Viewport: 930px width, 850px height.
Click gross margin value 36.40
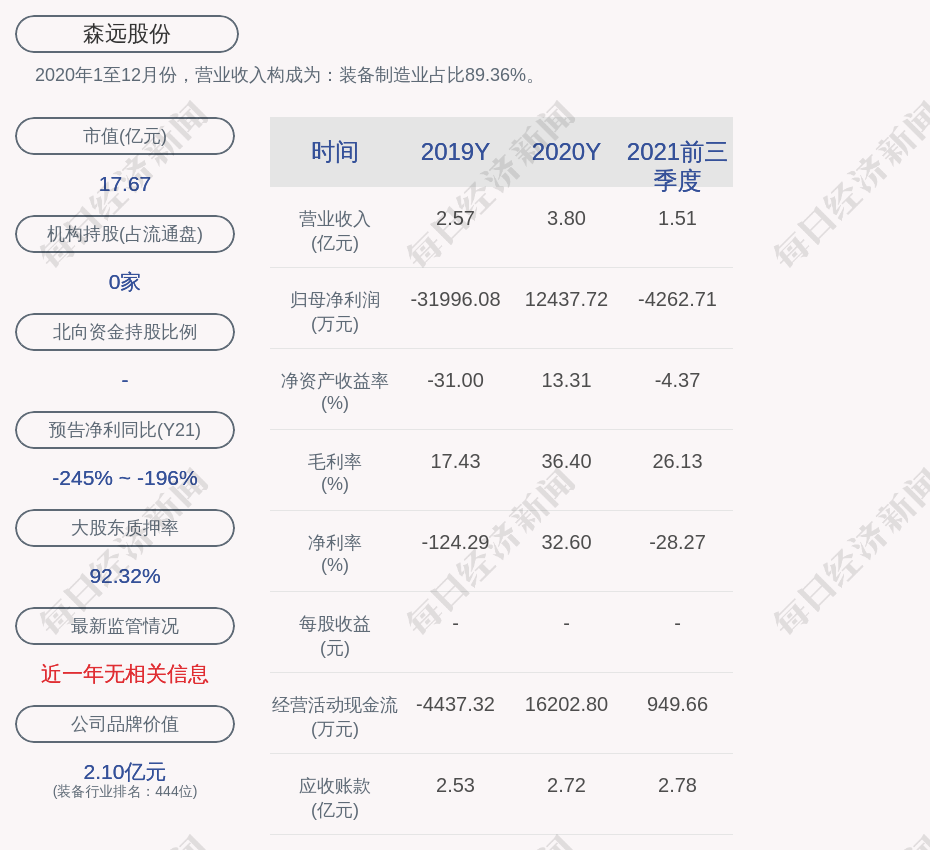point(566,461)
